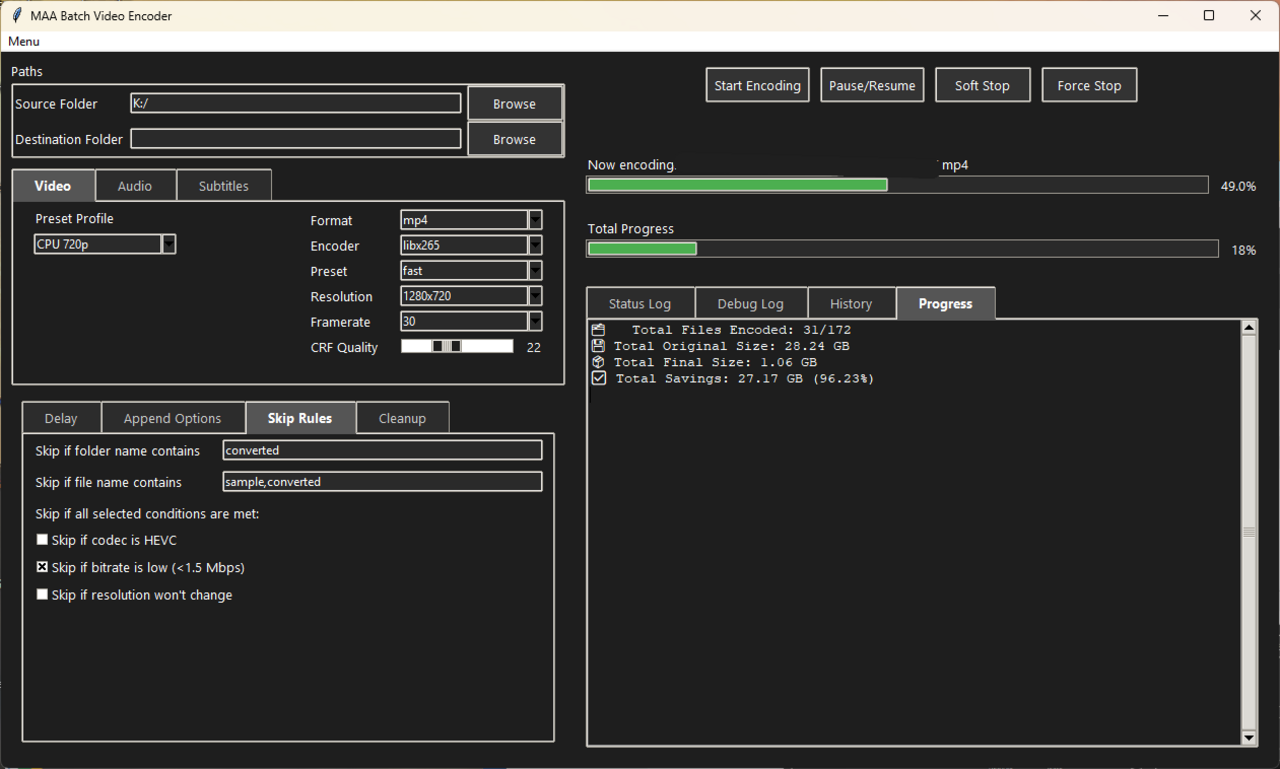Browse for the Destination Folder
This screenshot has height=769, width=1280.
(514, 139)
